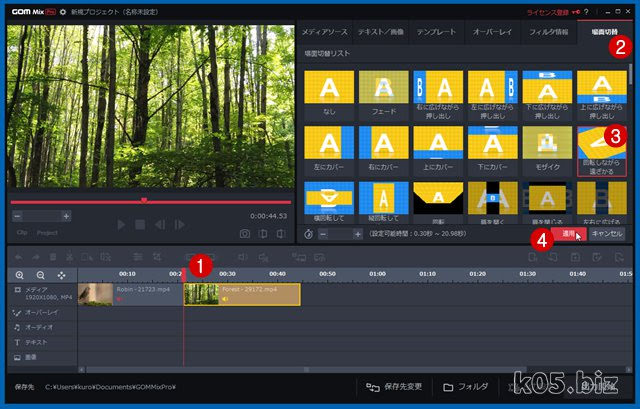Zoom in the preview with plus button
This screenshot has height=409, width=640.
[x=66, y=216]
